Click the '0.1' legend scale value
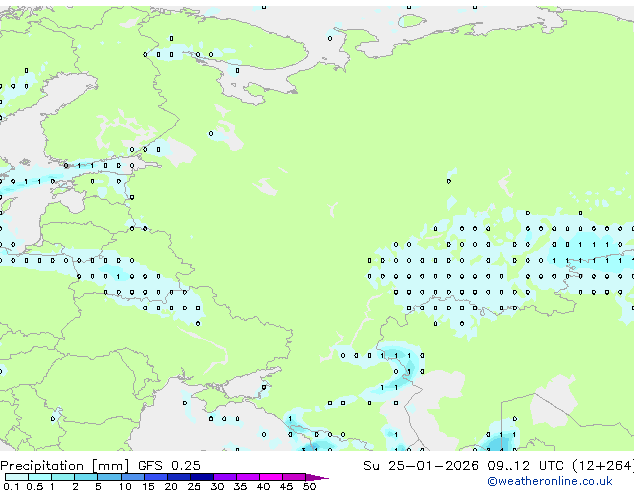Image resolution: width=634 pixels, height=490 pixels. [x=11, y=486]
